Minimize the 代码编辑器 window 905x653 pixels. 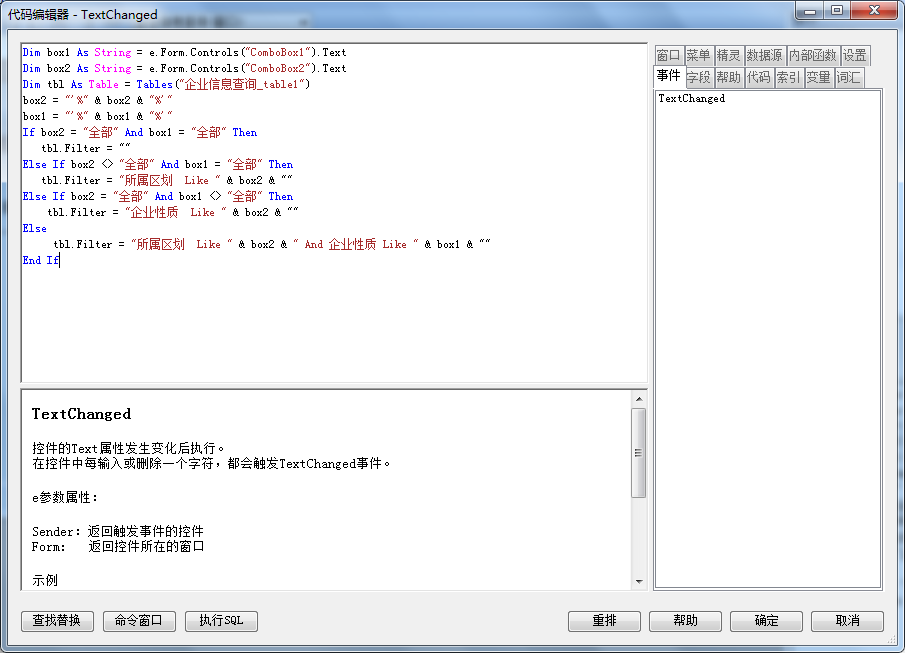[x=810, y=11]
